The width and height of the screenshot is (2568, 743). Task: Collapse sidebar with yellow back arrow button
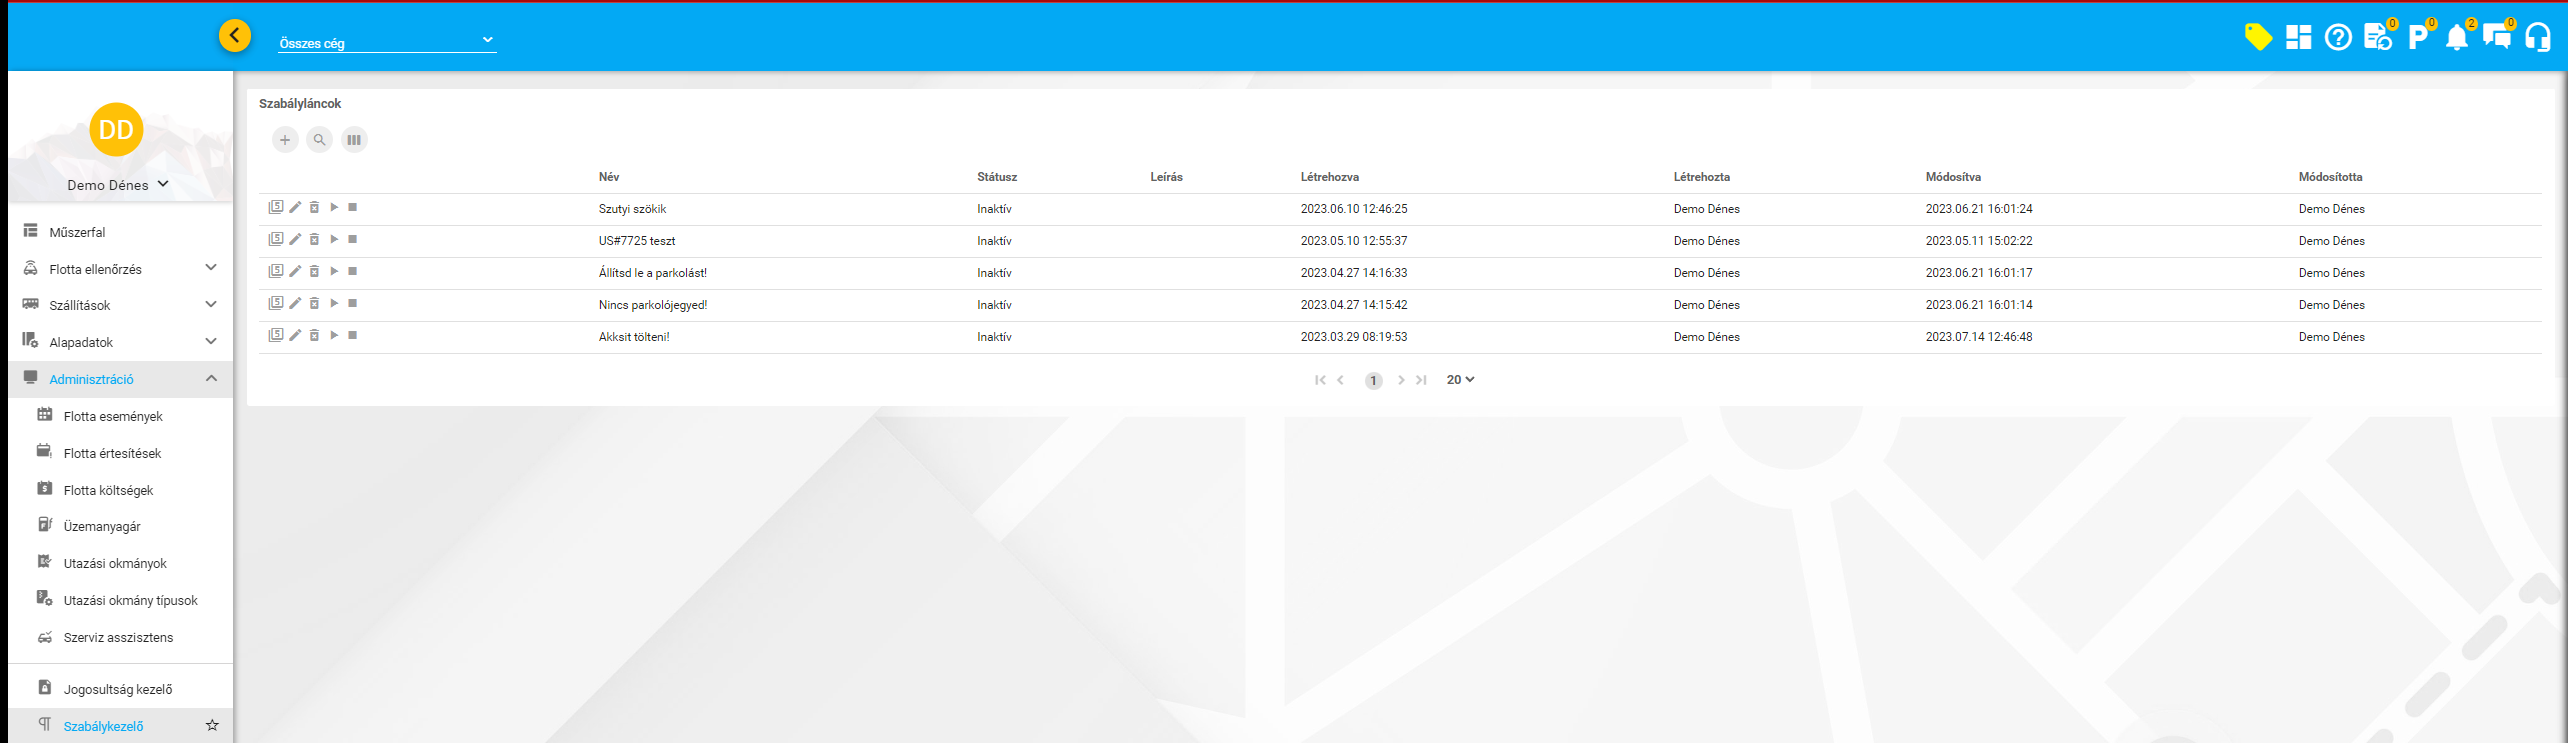click(x=235, y=36)
